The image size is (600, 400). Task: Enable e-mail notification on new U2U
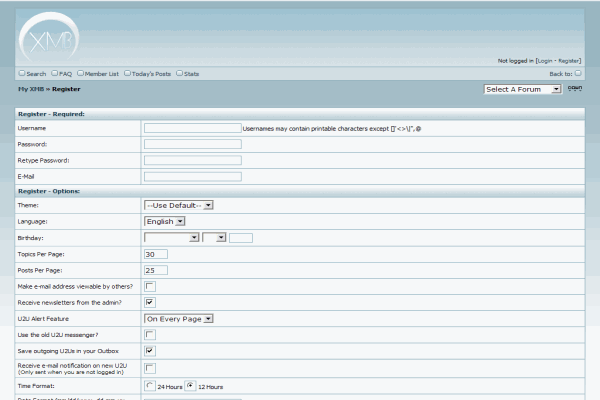click(150, 368)
